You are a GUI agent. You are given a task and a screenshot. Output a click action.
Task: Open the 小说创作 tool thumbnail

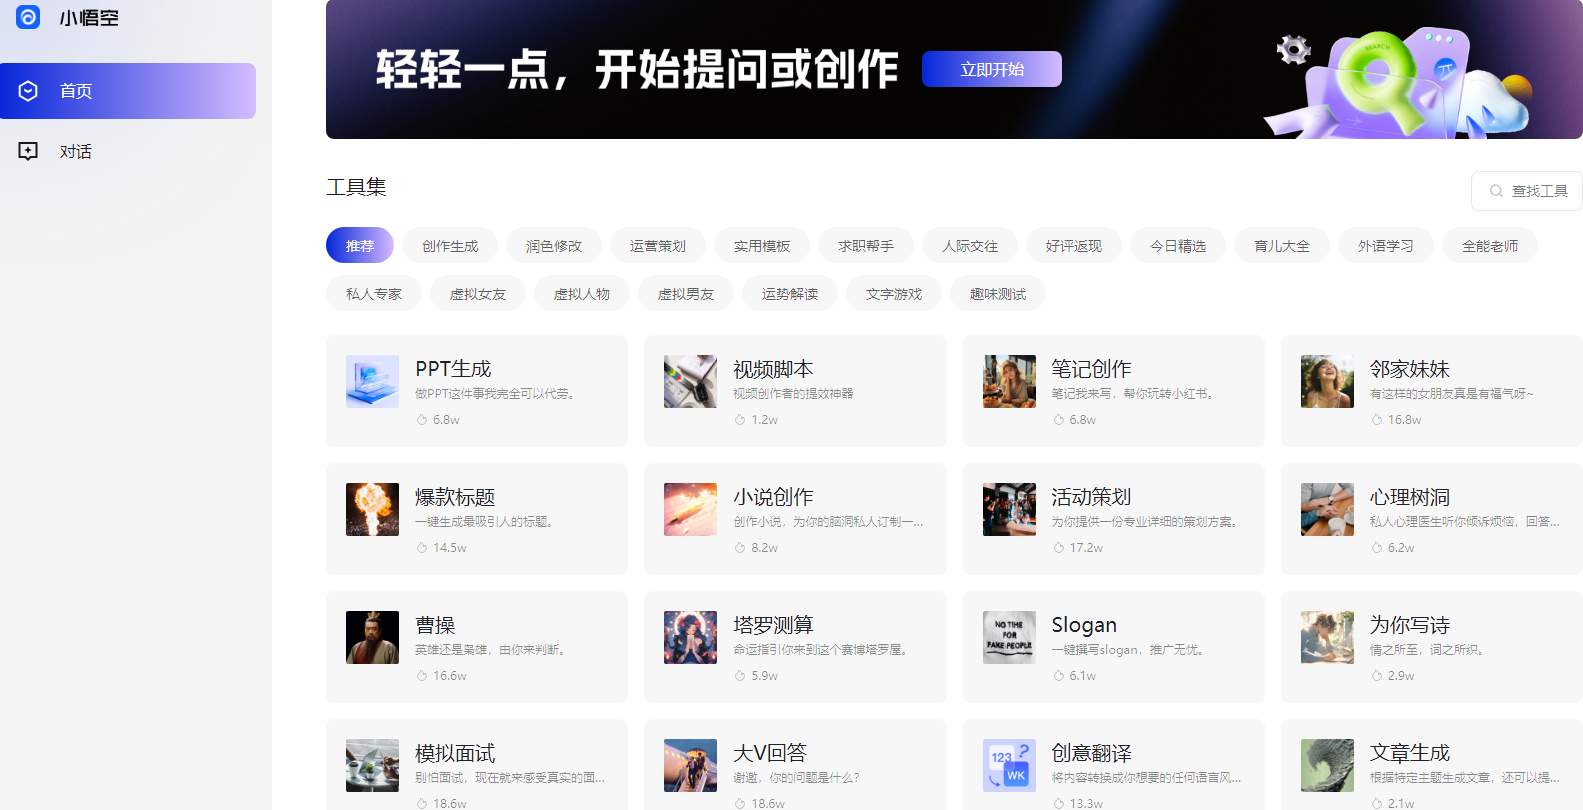690,509
